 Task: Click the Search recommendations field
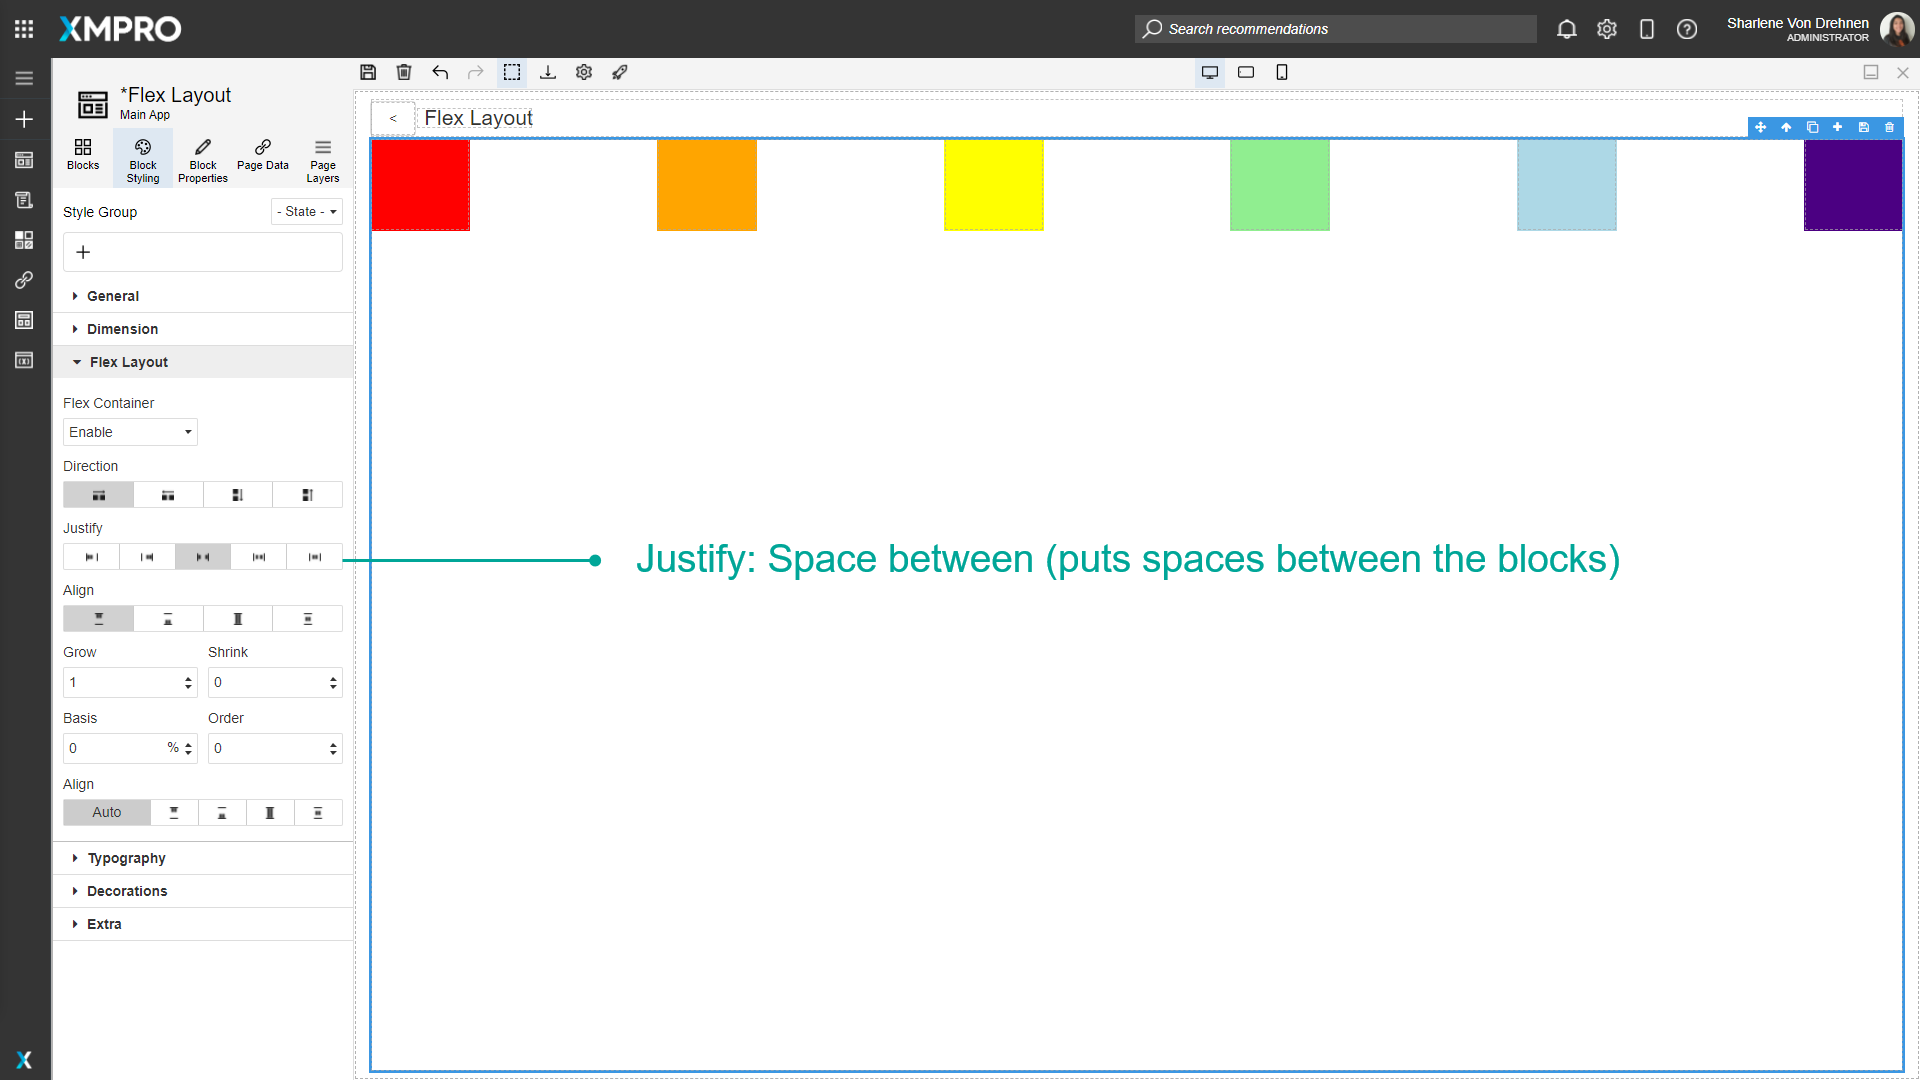(1335, 29)
